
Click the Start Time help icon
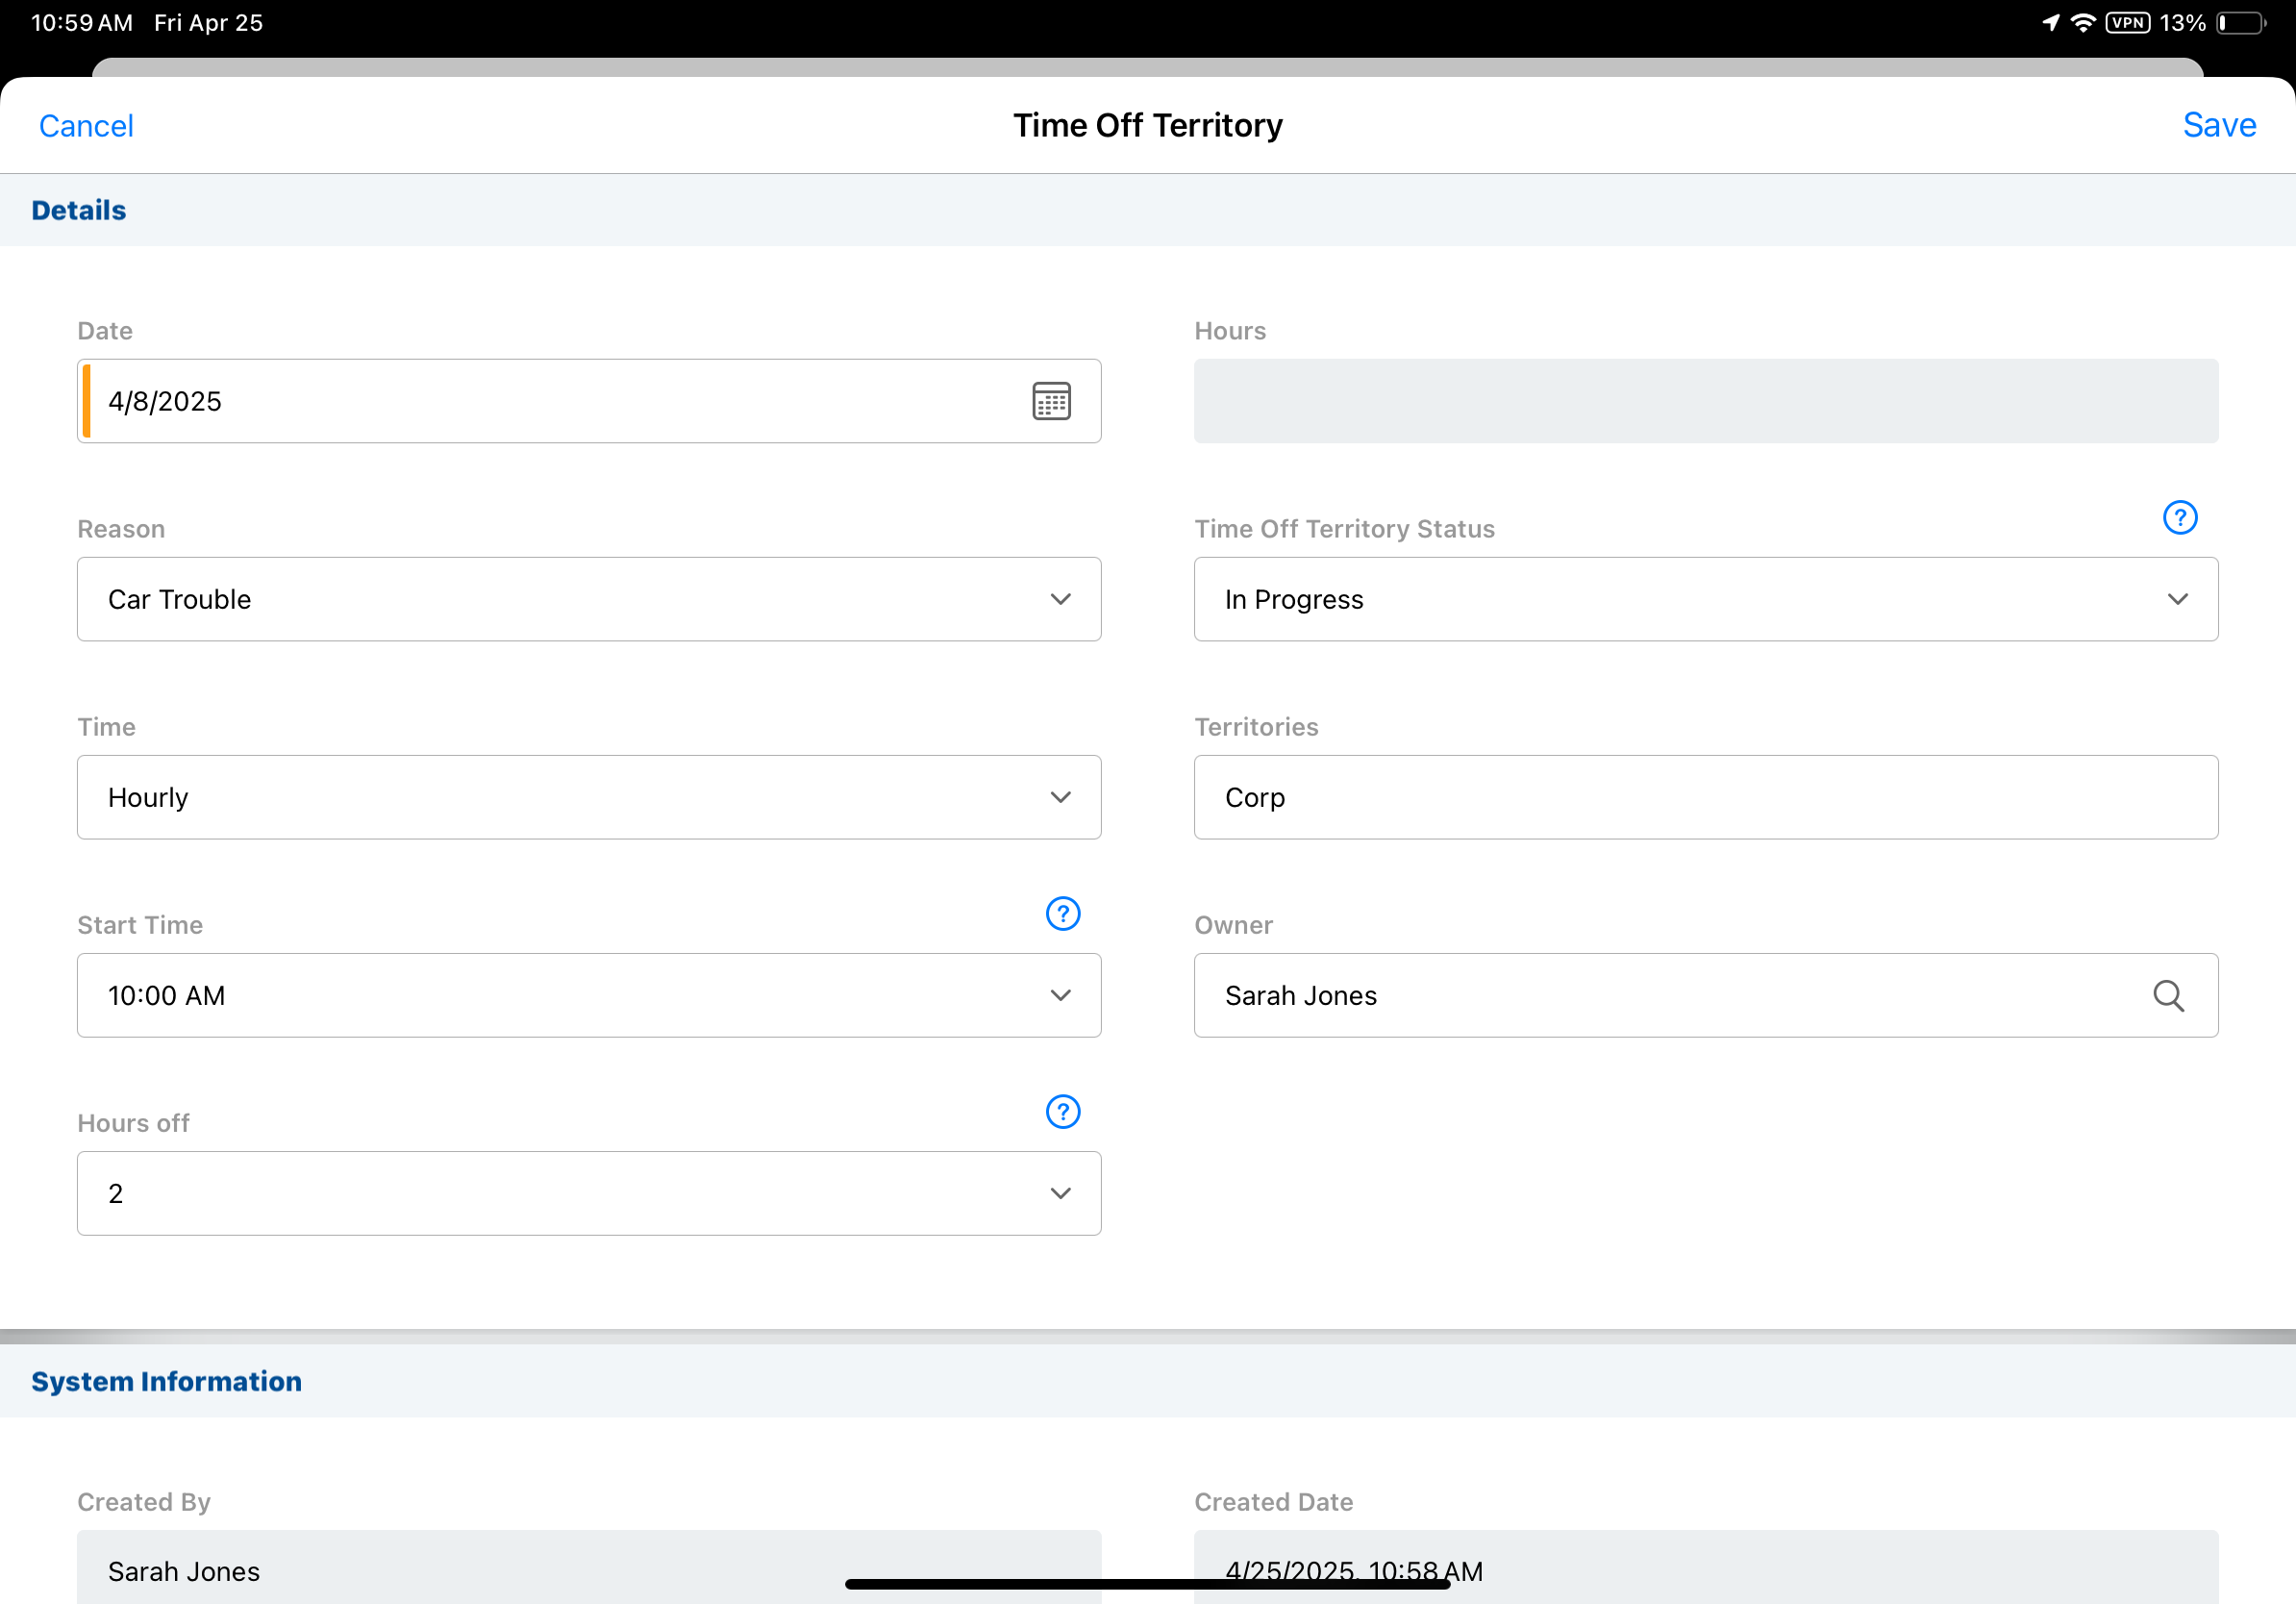pos(1062,913)
